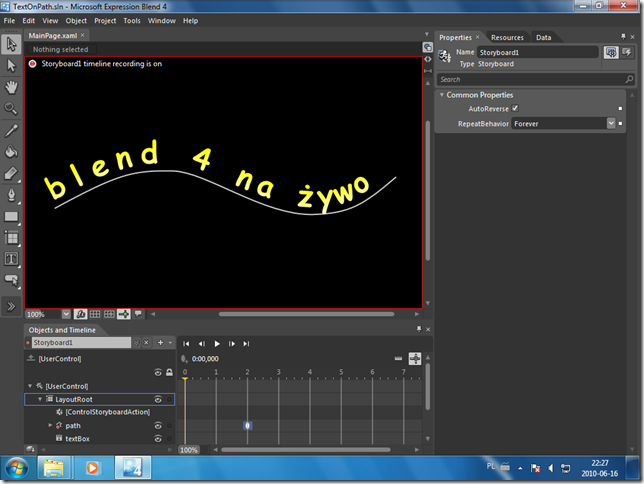This screenshot has width=644, height=484.
Task: Open the Object menu
Action: tap(76, 21)
